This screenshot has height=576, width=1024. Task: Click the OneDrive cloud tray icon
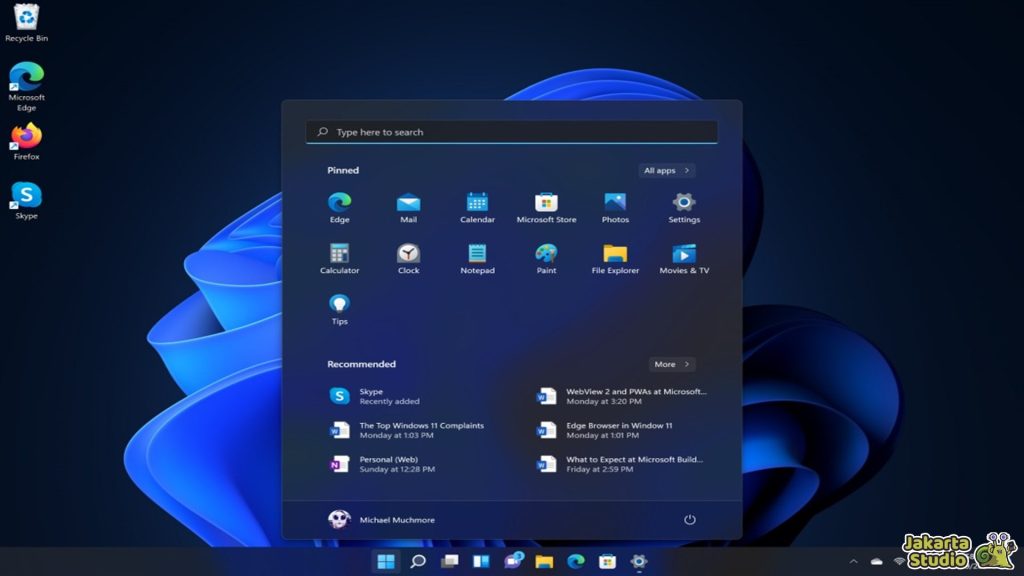(876, 561)
